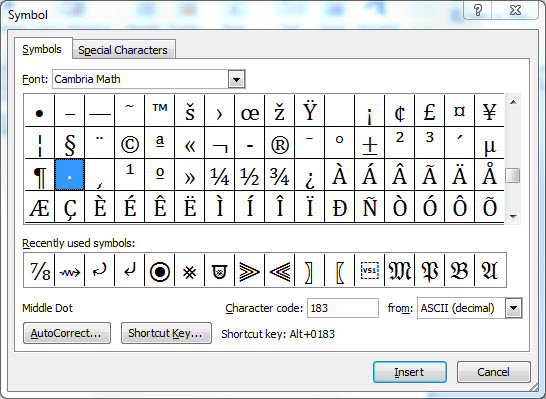Select the circled bullet ◉ recent symbol
The image size is (546, 399).
click(x=159, y=271)
